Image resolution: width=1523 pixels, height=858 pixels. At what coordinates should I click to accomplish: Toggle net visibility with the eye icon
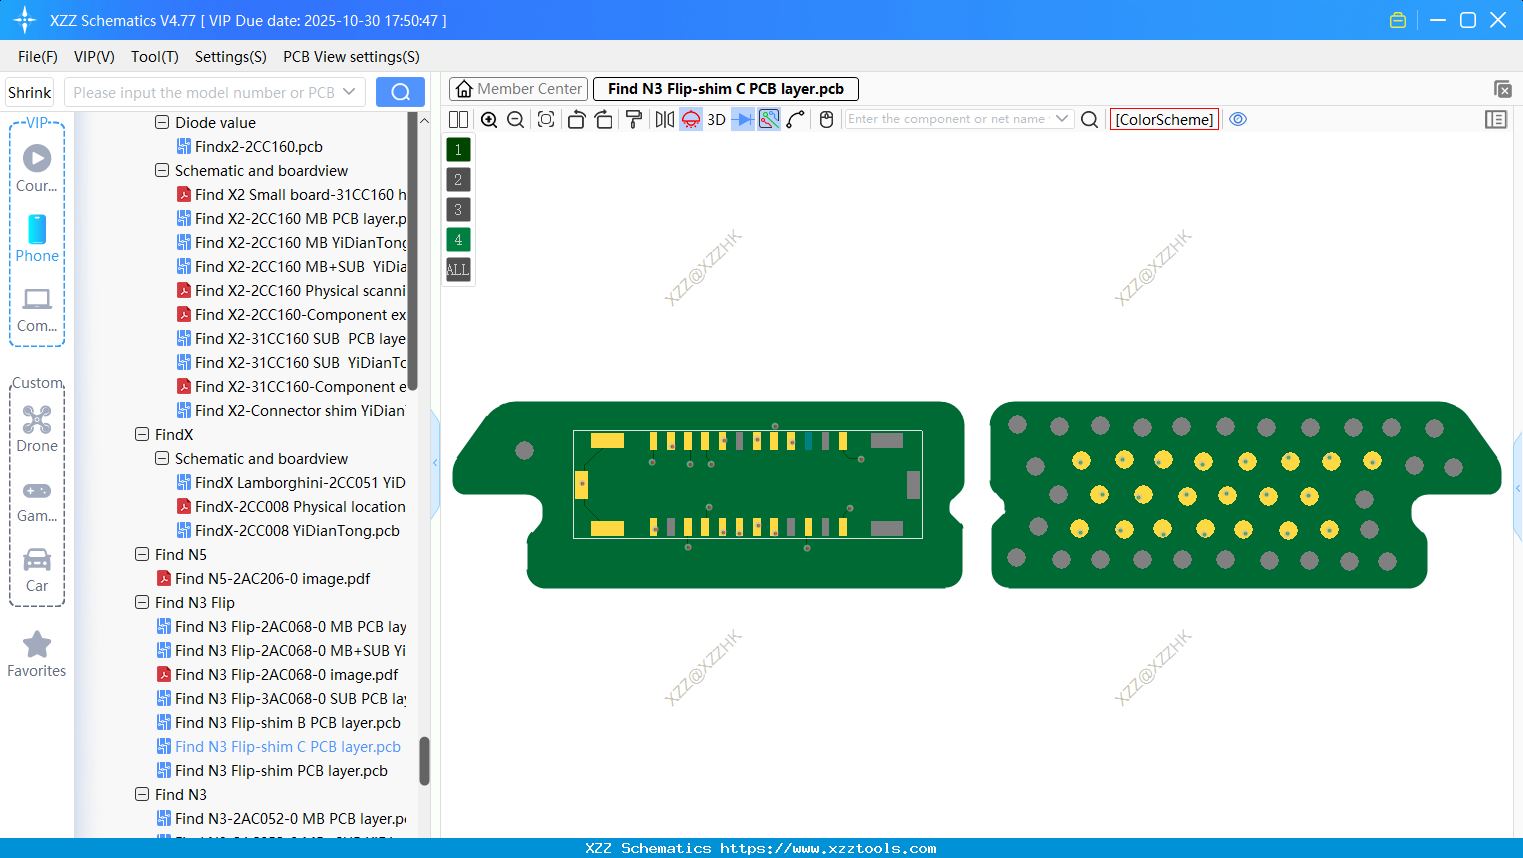point(1238,119)
